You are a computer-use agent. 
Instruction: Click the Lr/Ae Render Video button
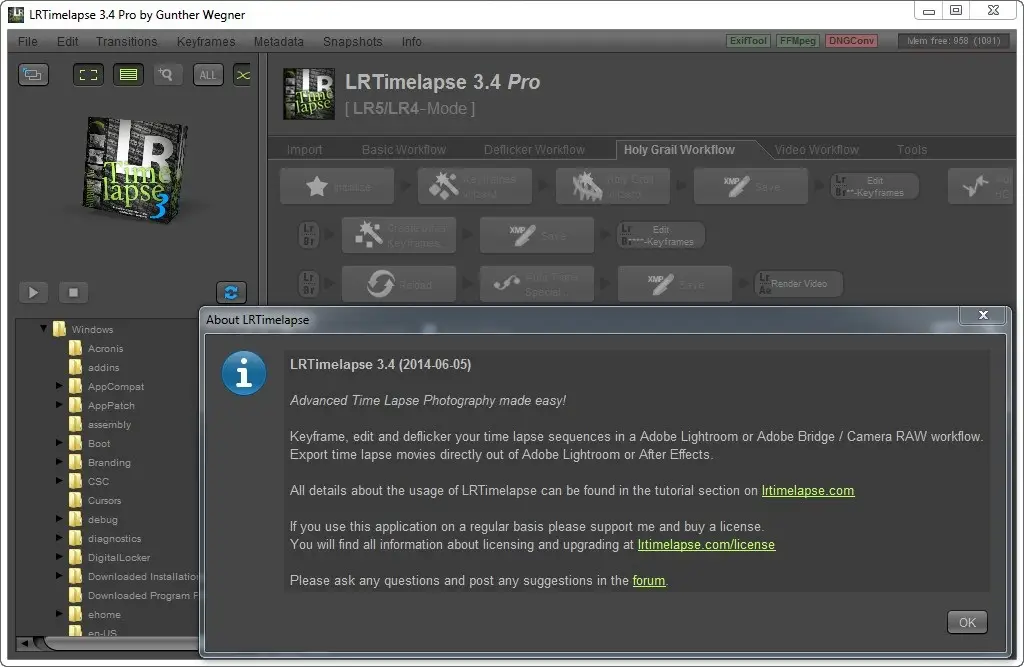[799, 284]
